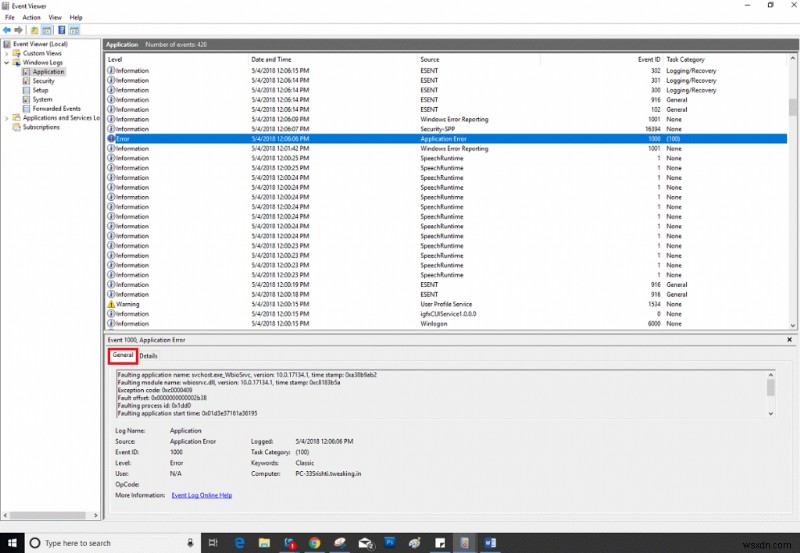
Task: Click the blue Help toolbar icon
Action: coord(61,30)
